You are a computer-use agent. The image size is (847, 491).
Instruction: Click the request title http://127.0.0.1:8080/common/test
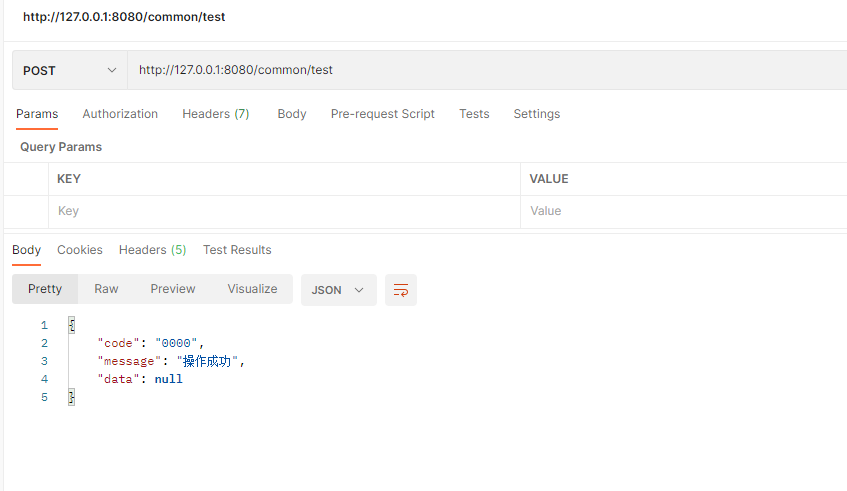click(124, 17)
